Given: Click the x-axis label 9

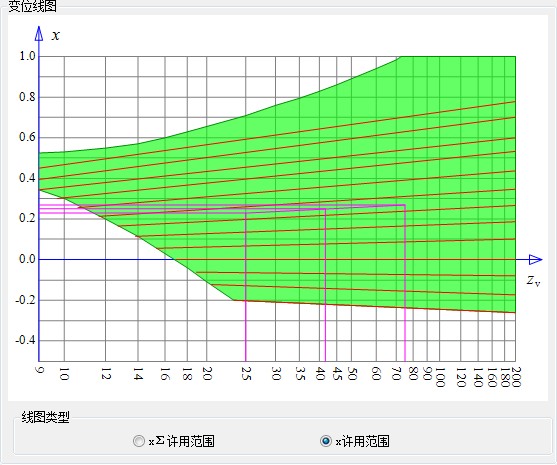Looking at the screenshot, I should [x=39, y=370].
